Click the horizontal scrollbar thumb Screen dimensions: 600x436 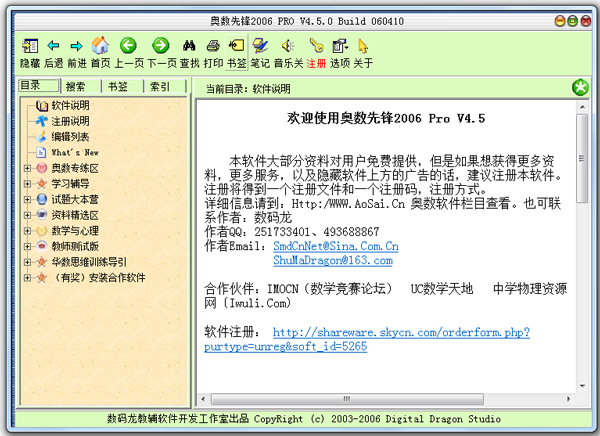[347, 399]
